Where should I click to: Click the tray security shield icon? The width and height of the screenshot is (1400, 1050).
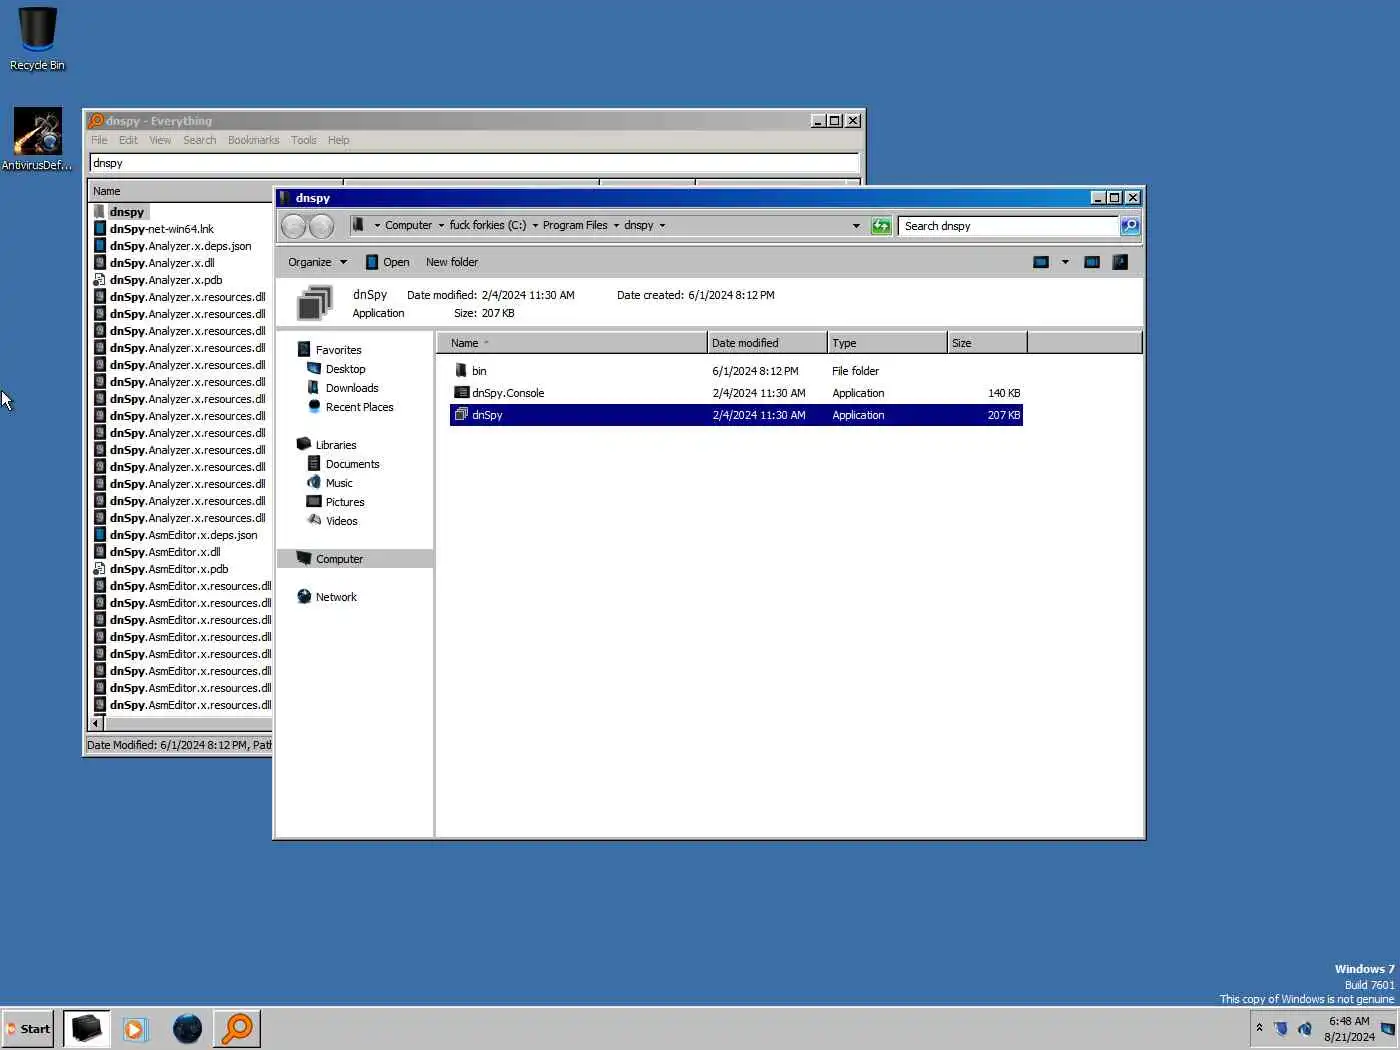(1281, 1028)
